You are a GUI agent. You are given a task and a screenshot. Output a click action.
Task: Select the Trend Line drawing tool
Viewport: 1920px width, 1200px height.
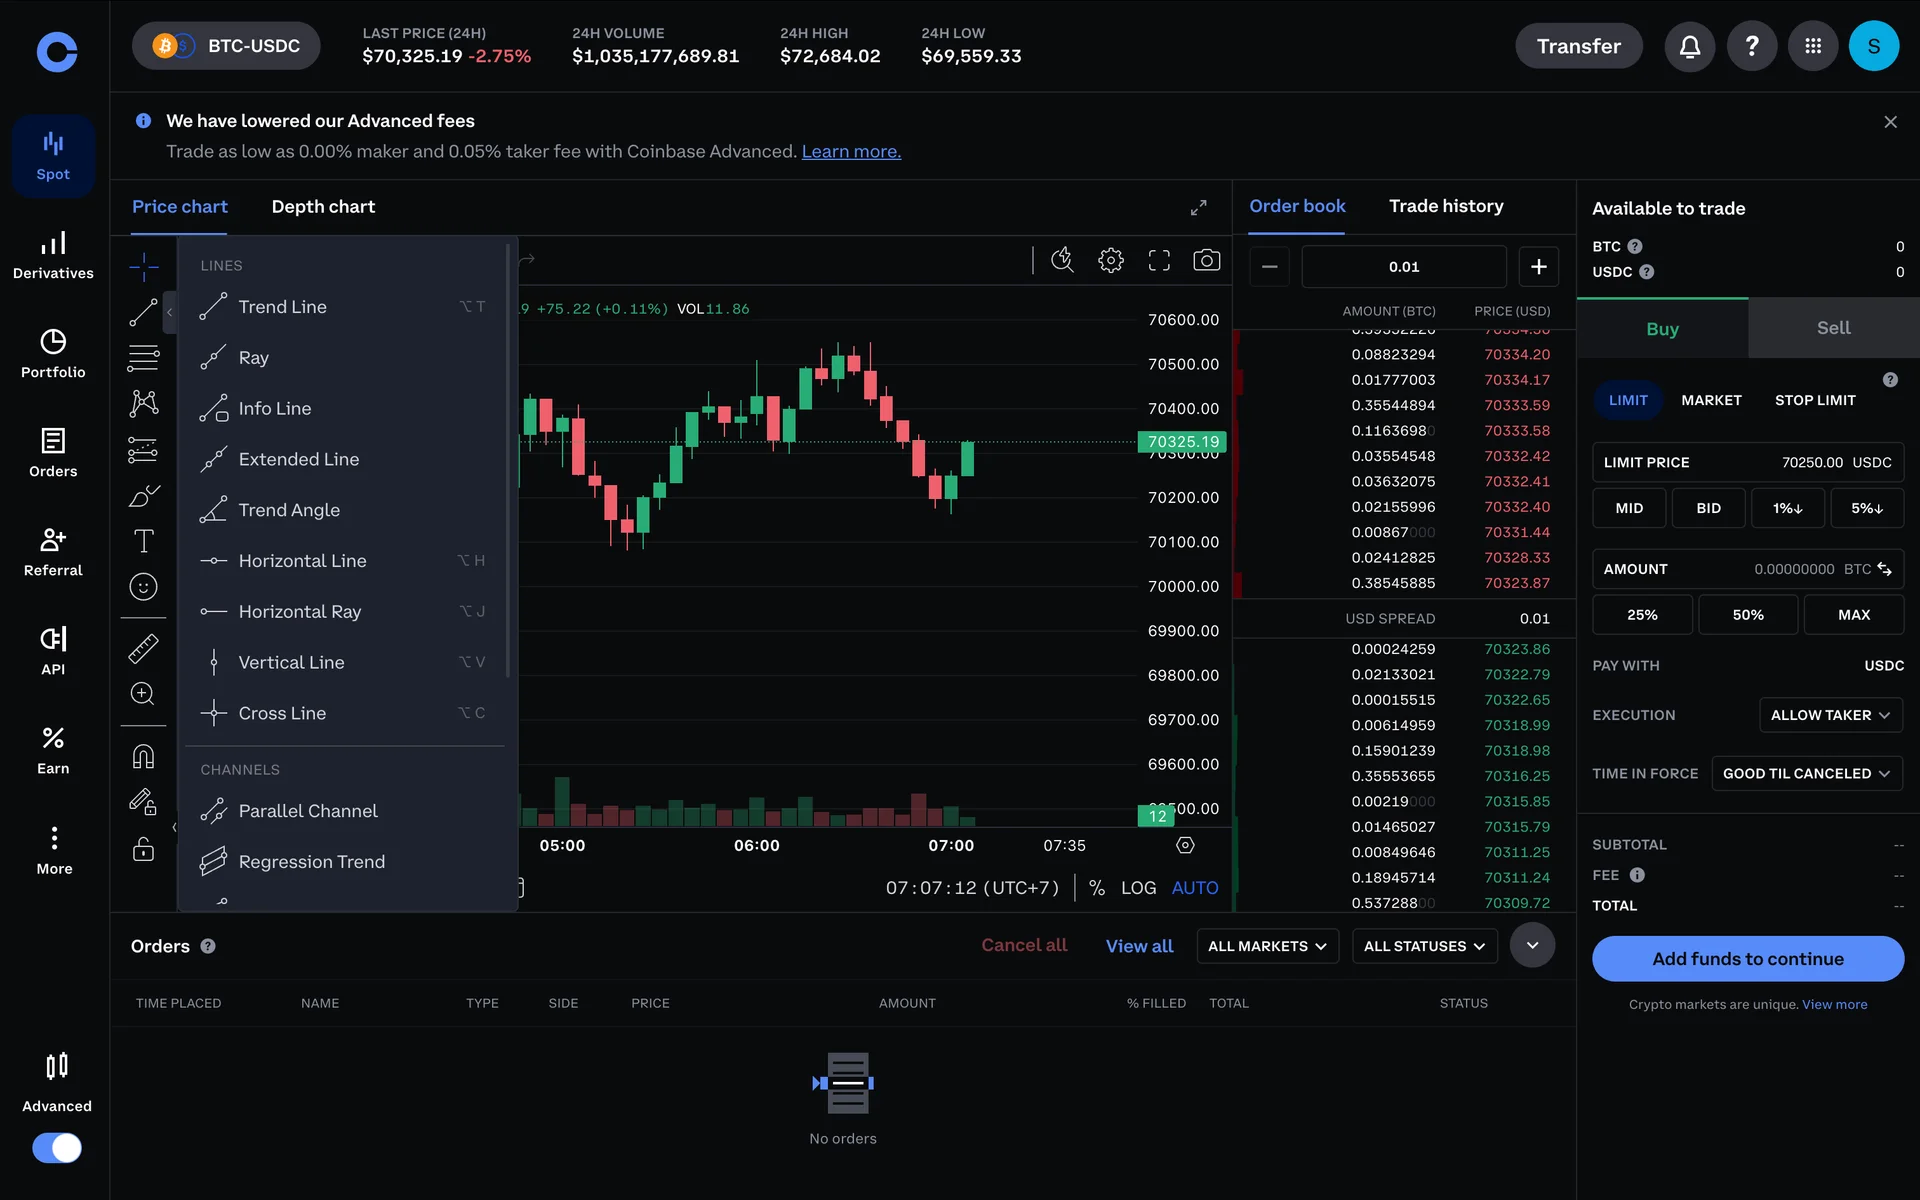coord(282,307)
